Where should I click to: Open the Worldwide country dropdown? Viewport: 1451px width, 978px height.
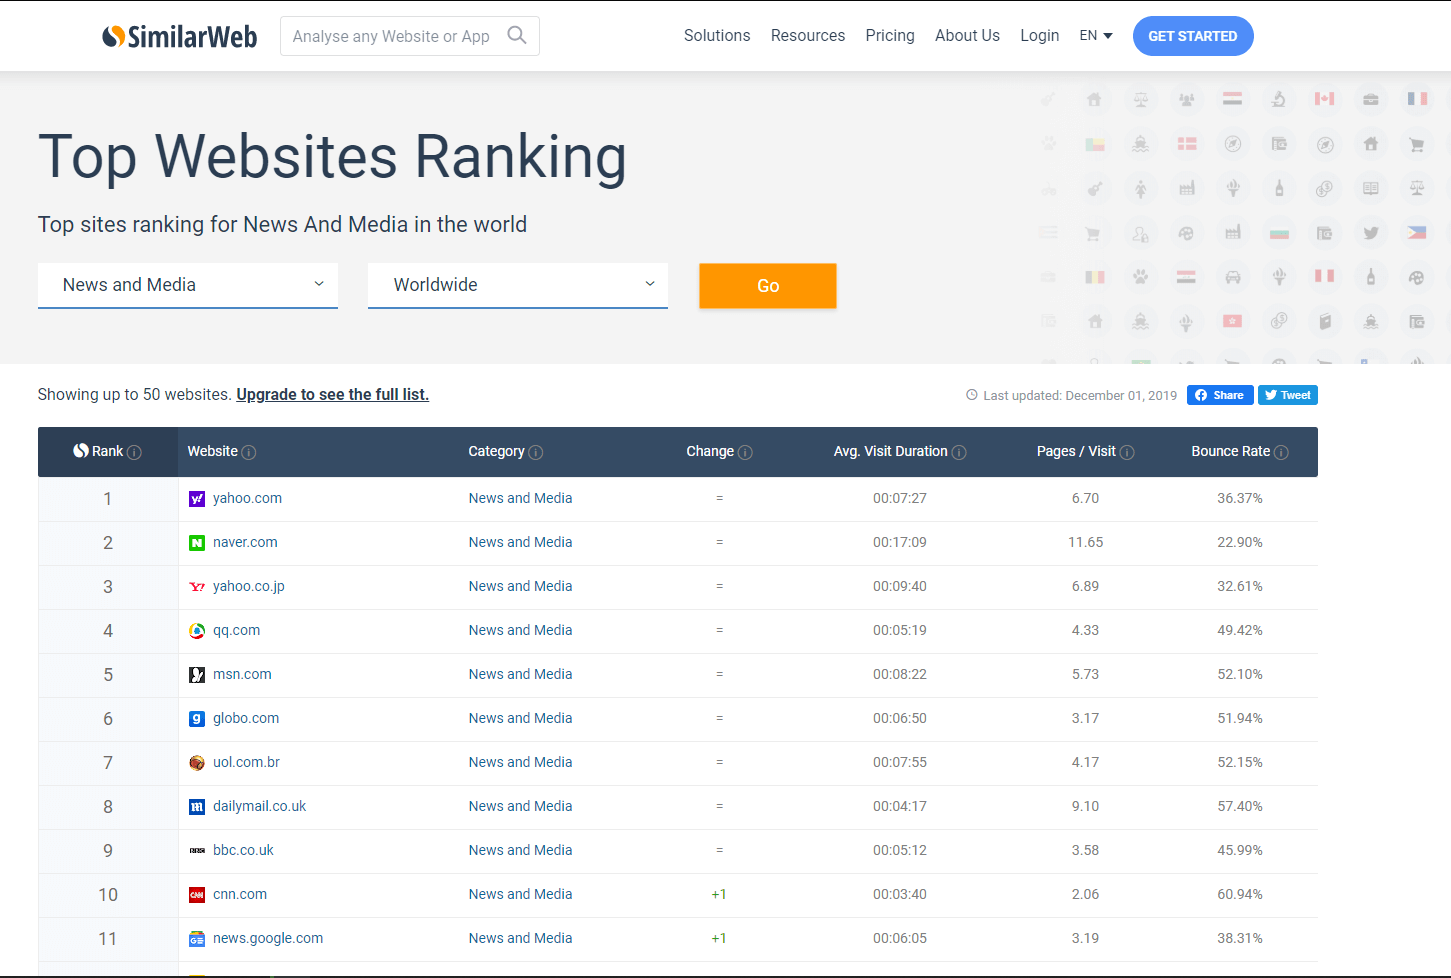click(x=518, y=285)
